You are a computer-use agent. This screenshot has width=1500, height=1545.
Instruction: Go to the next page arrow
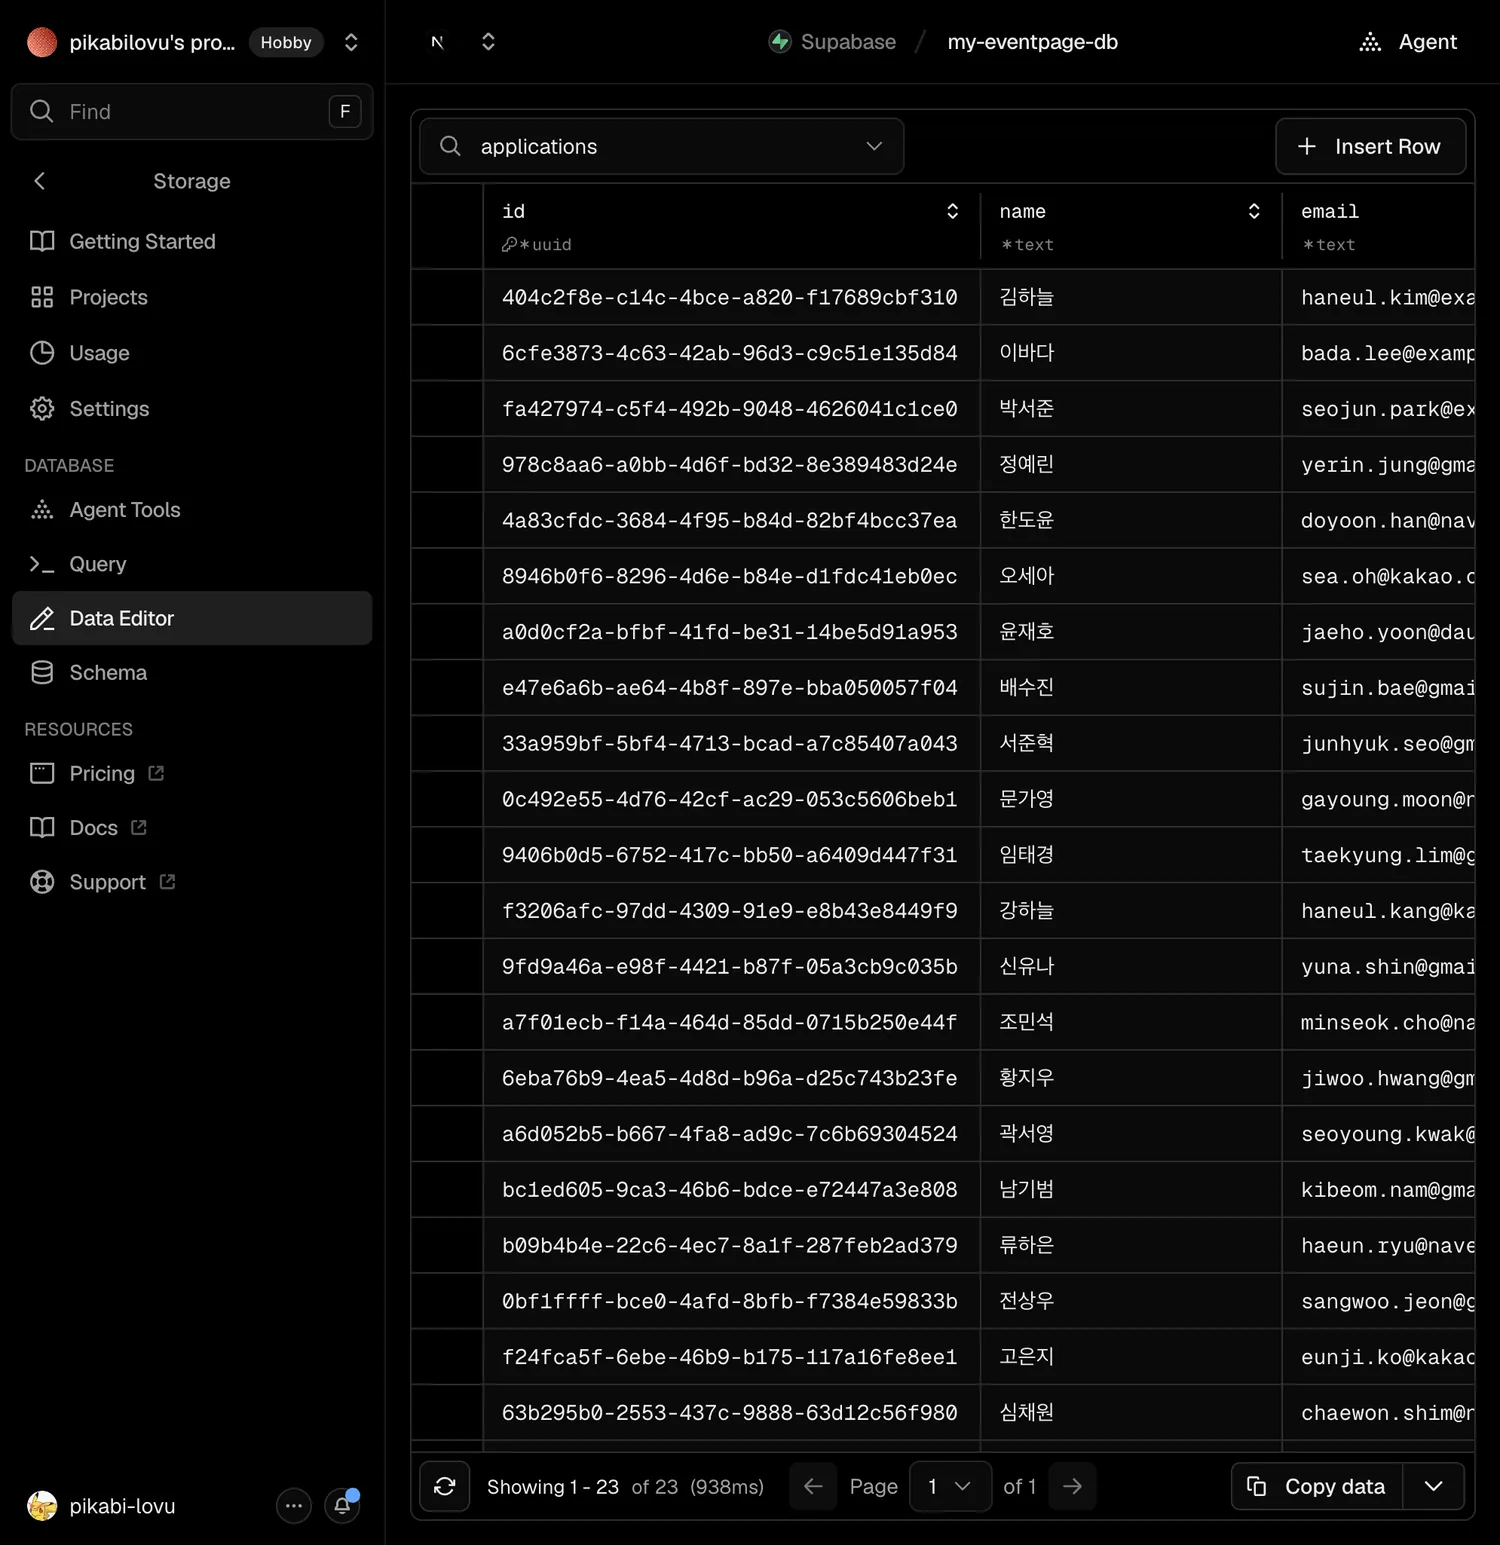click(1072, 1486)
